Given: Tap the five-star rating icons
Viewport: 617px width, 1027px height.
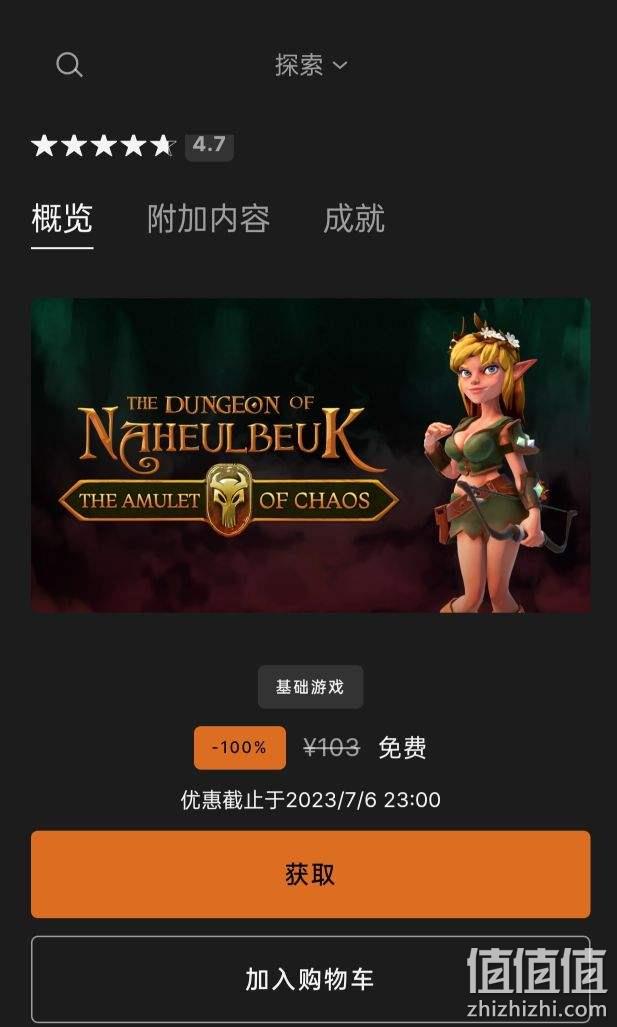Looking at the screenshot, I should [103, 145].
